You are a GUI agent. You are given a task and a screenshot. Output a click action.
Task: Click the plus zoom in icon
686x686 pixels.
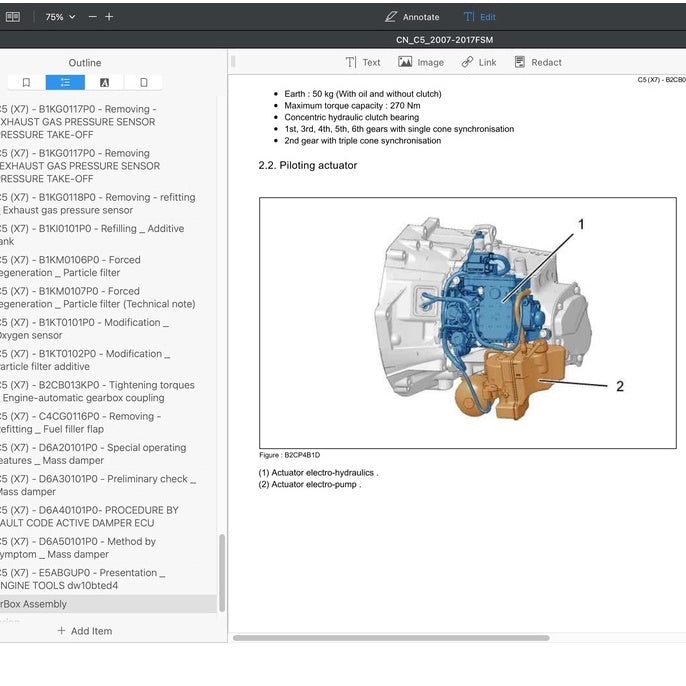(x=109, y=17)
